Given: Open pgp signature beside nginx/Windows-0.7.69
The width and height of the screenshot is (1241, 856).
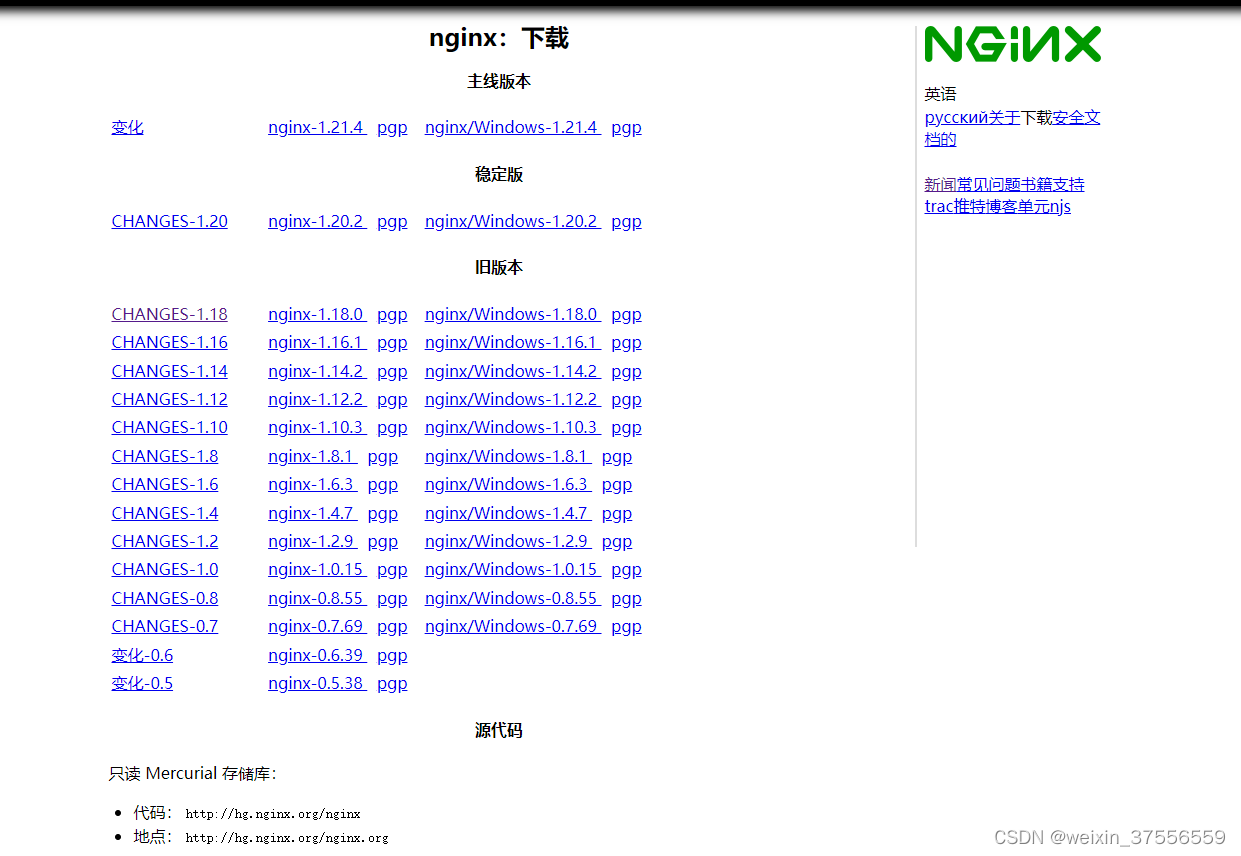Looking at the screenshot, I should pos(626,626).
